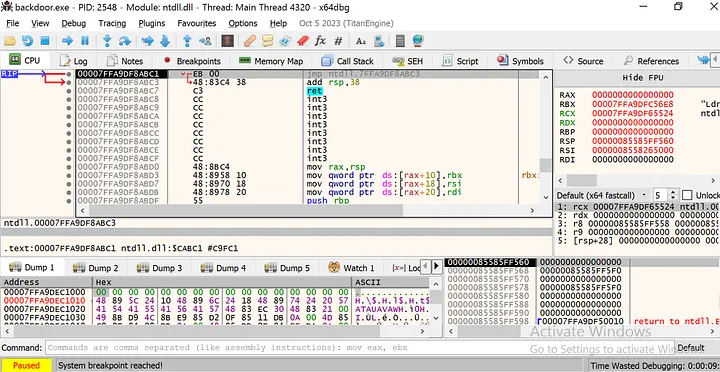This screenshot has width=720, height=372.
Task: Click the Pause toolbar icon
Action: coord(85,41)
